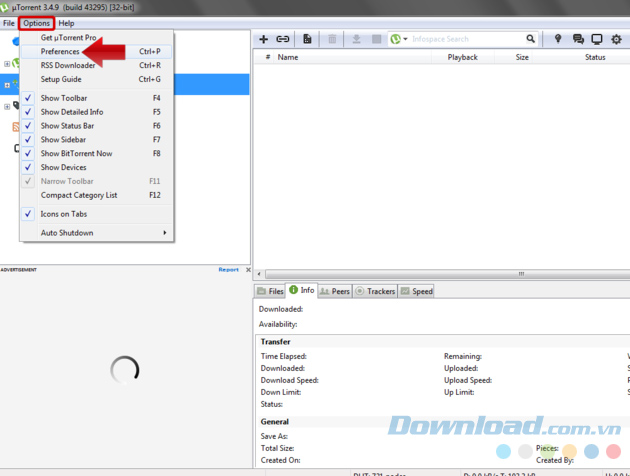
Task: Click the General section heading
Action: pyautogui.click(x=274, y=422)
